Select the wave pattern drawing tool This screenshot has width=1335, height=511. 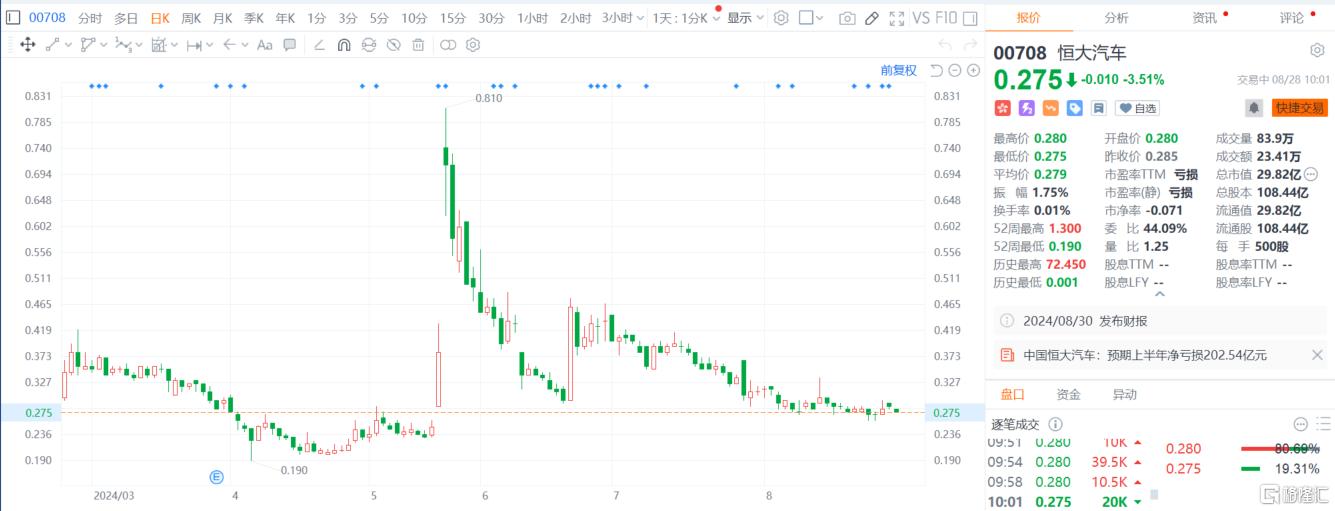[123, 44]
